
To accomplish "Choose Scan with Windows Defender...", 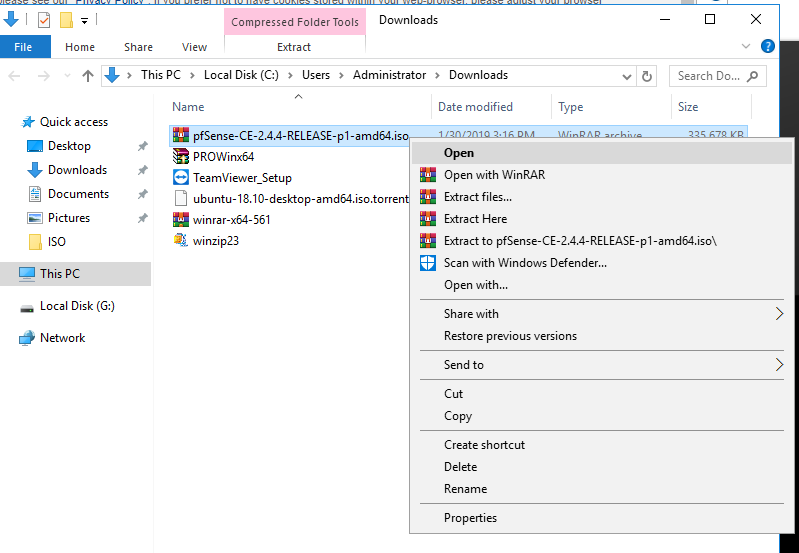I will click(x=601, y=262).
